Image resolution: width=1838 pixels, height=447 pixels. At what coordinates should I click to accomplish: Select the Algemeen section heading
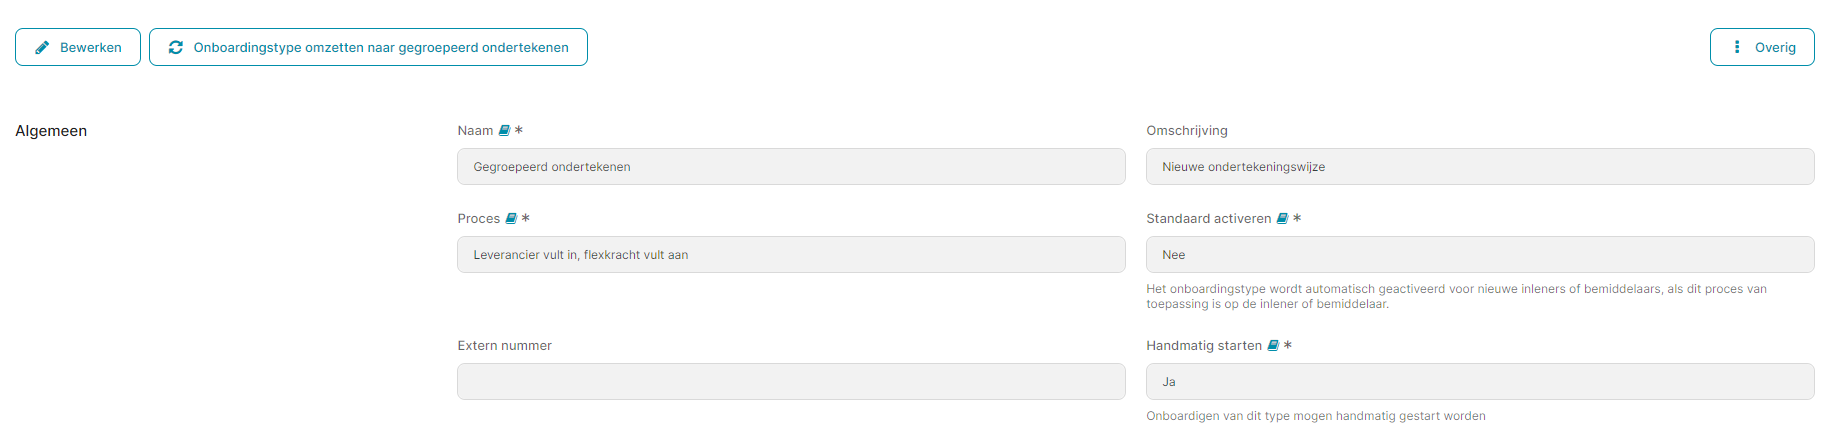click(x=51, y=131)
